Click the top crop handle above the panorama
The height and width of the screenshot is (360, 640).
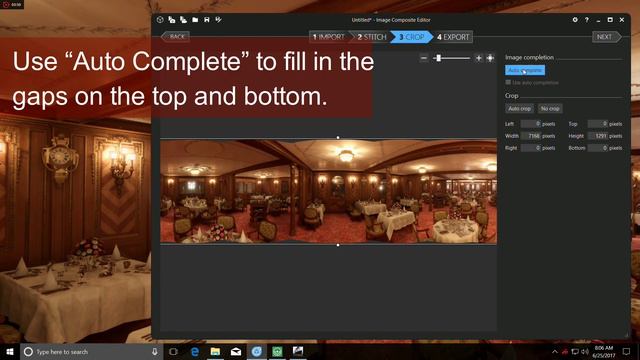tap(338, 138)
